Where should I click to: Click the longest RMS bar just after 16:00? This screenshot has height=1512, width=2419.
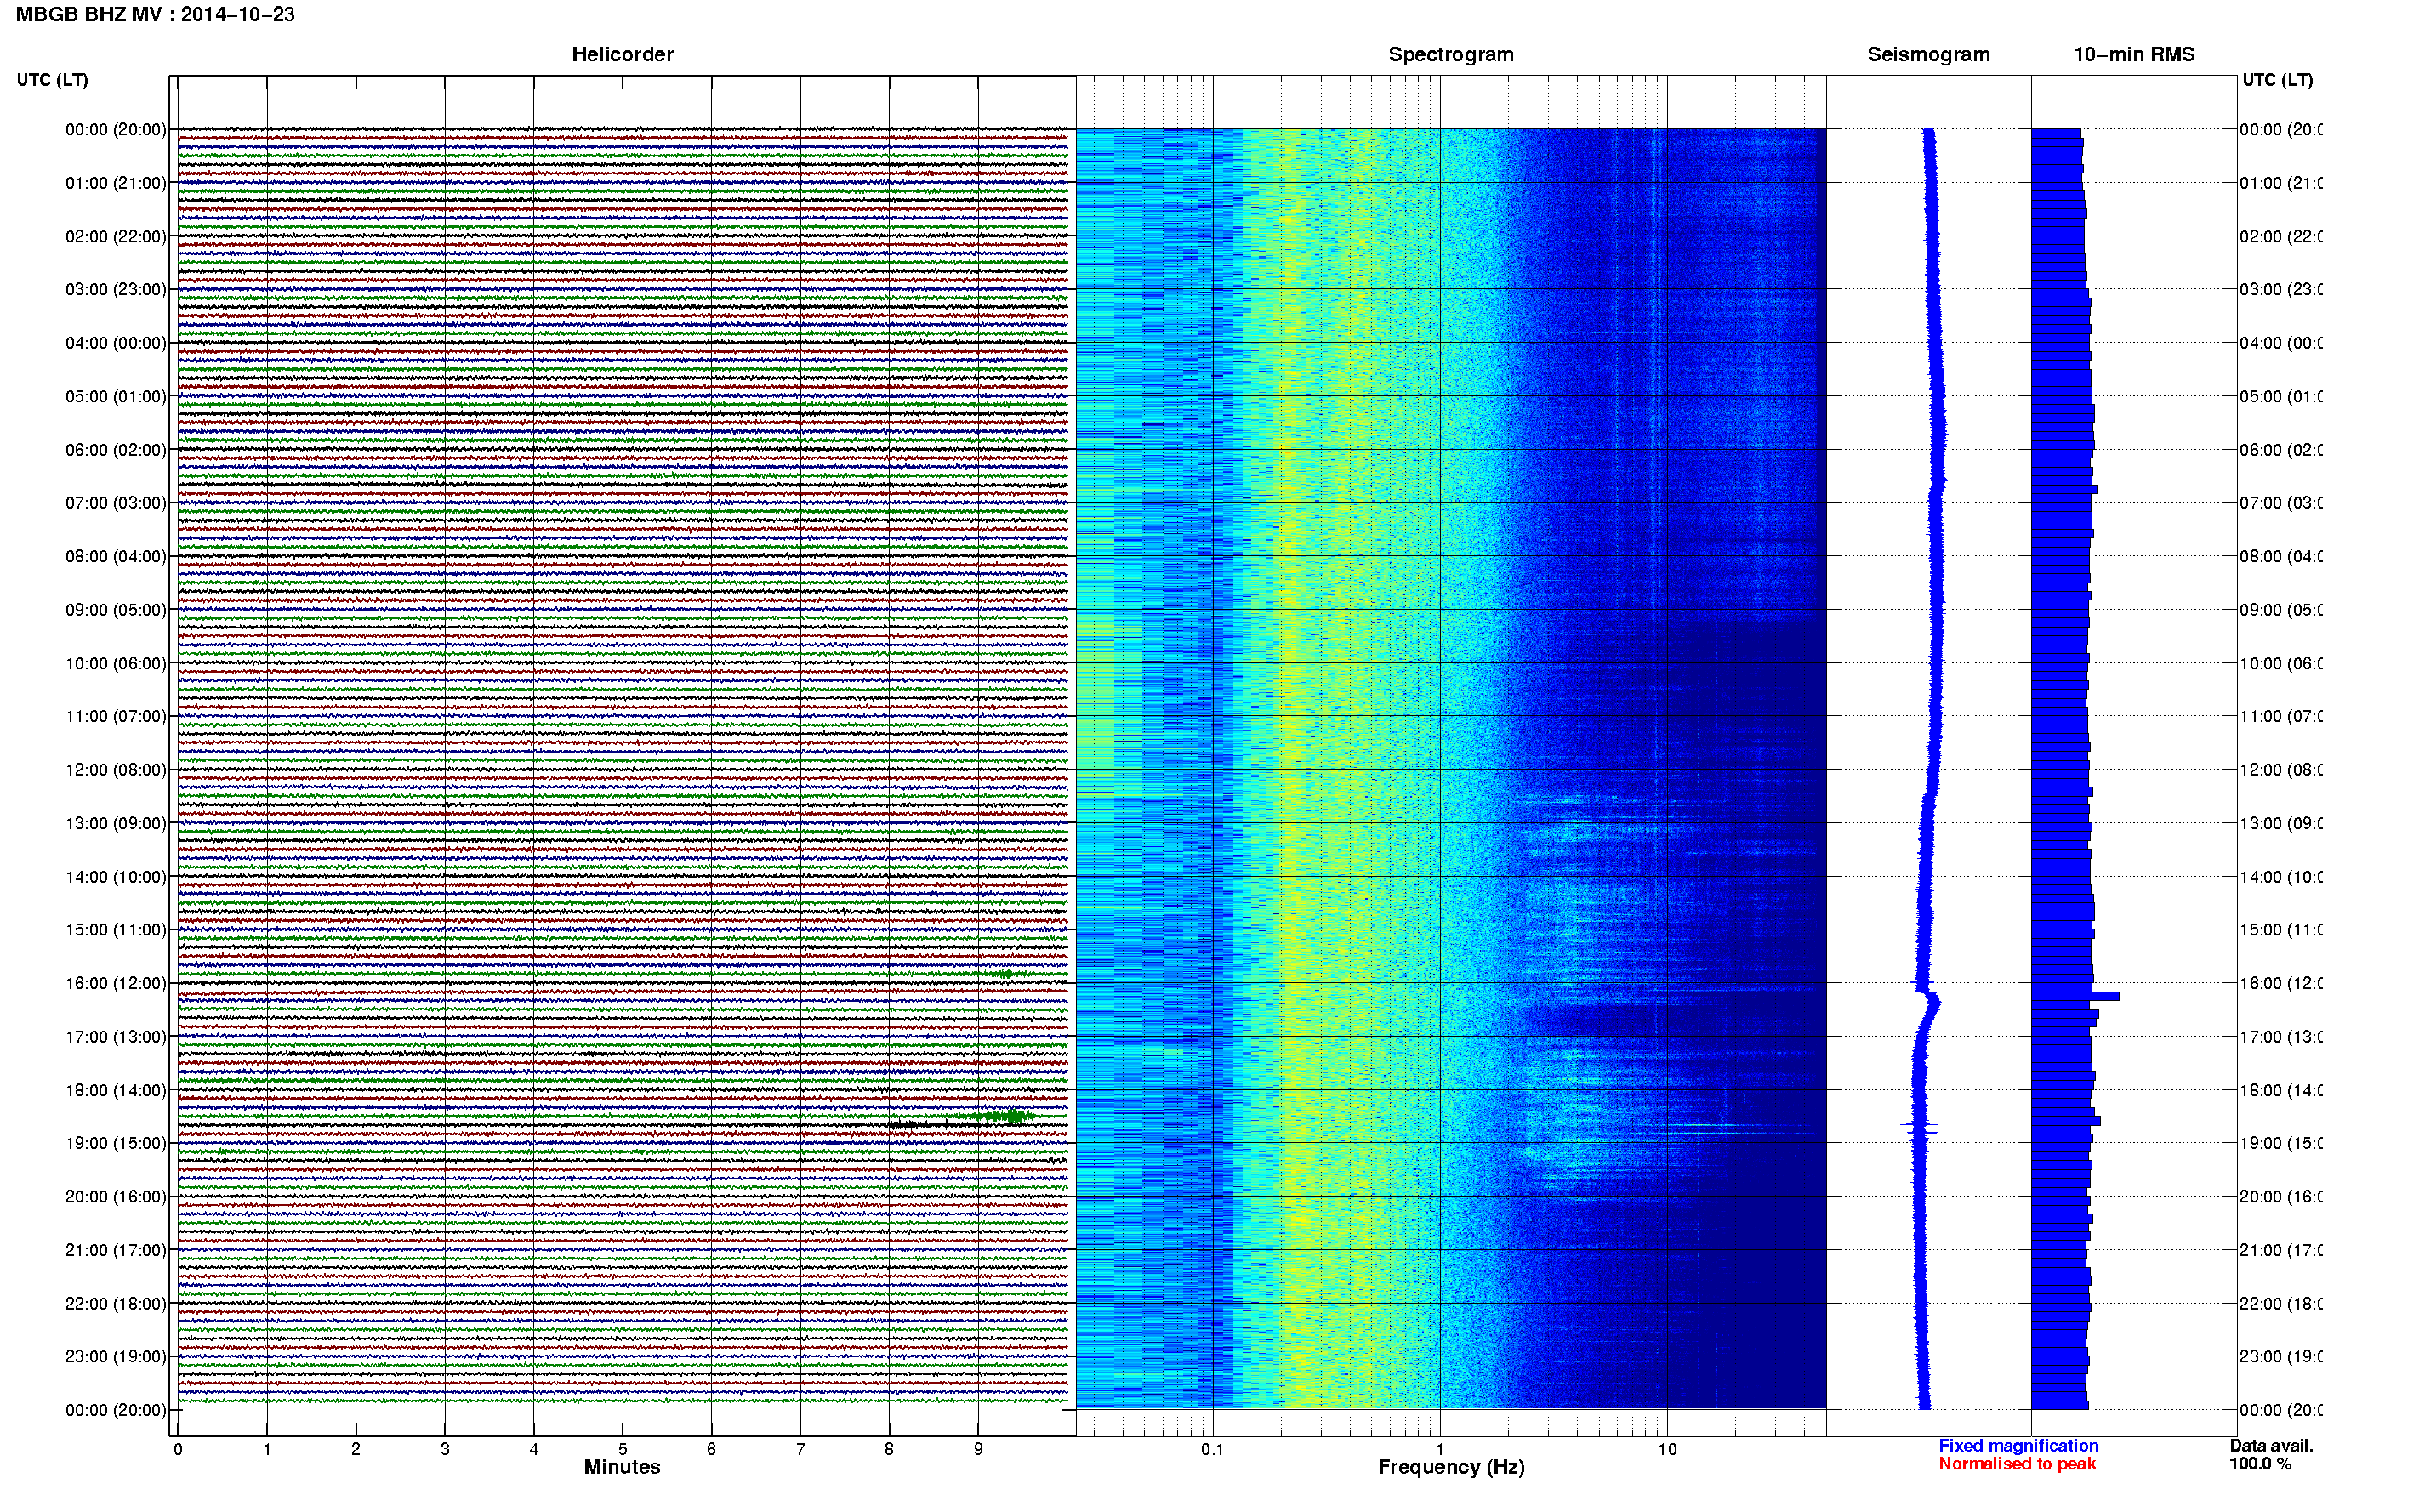coord(2075,996)
